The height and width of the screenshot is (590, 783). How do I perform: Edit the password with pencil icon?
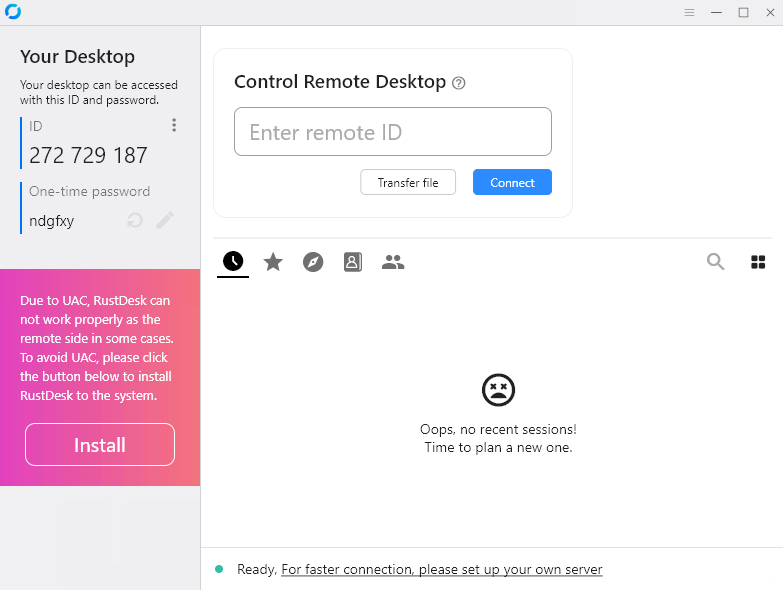pyautogui.click(x=165, y=220)
